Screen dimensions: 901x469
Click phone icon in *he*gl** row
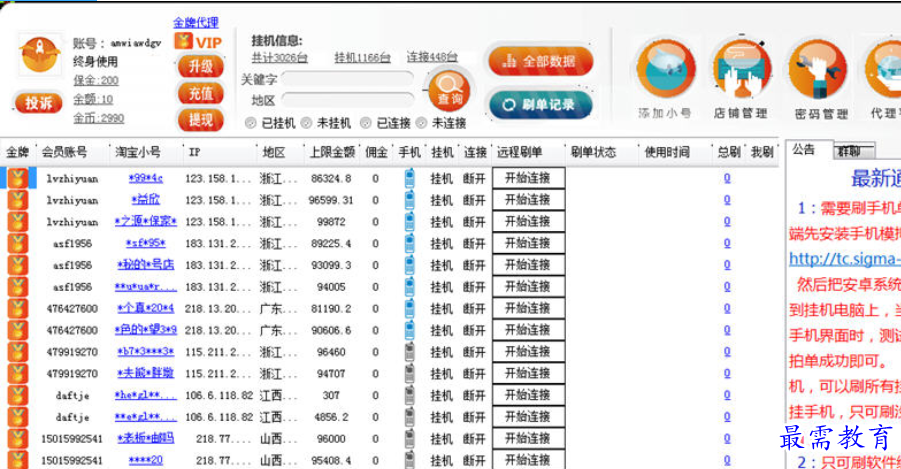(410, 395)
